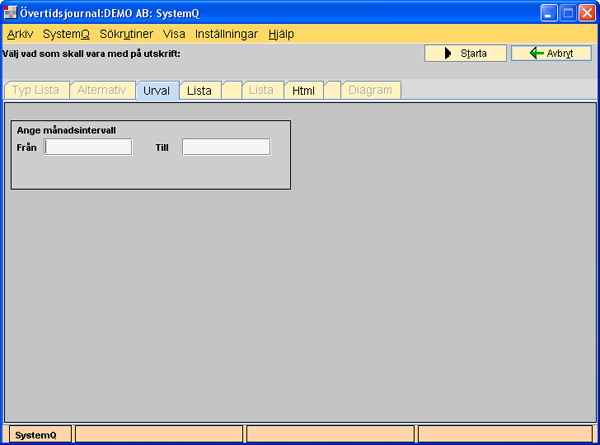Open the Html tab

pyautogui.click(x=303, y=90)
